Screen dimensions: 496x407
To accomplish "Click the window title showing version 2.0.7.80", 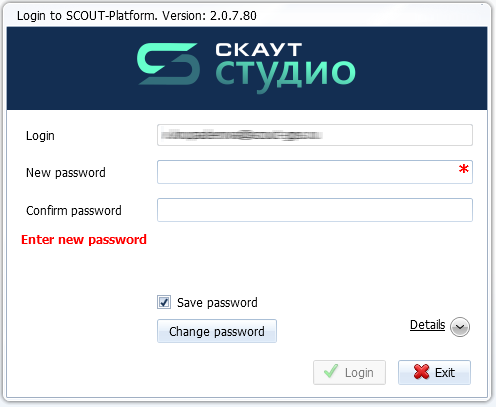I will [x=137, y=16].
